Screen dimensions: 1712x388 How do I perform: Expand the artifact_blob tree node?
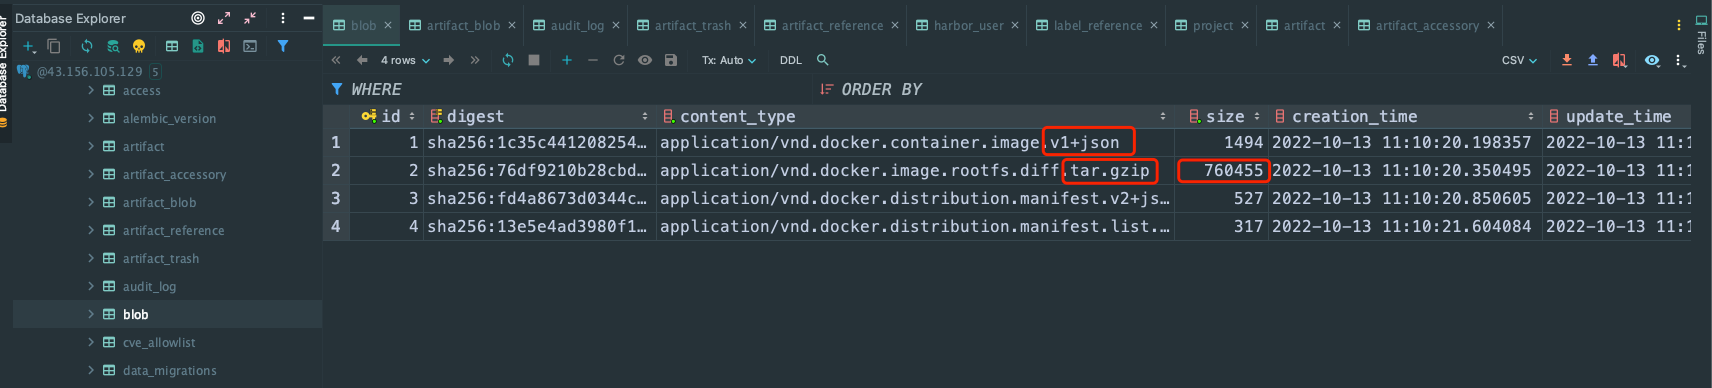pyautogui.click(x=91, y=202)
